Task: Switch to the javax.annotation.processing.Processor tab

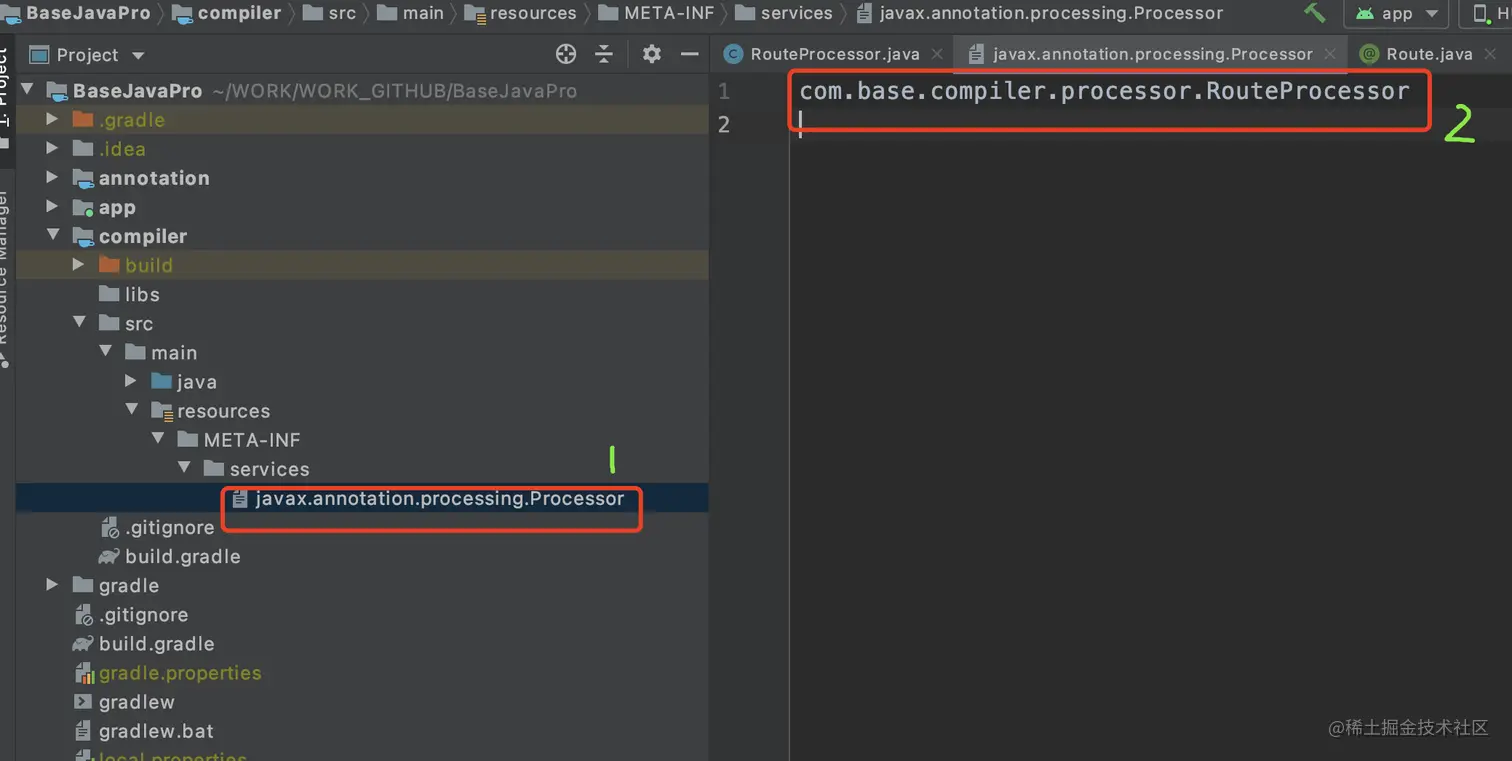Action: pyautogui.click(x=1152, y=54)
